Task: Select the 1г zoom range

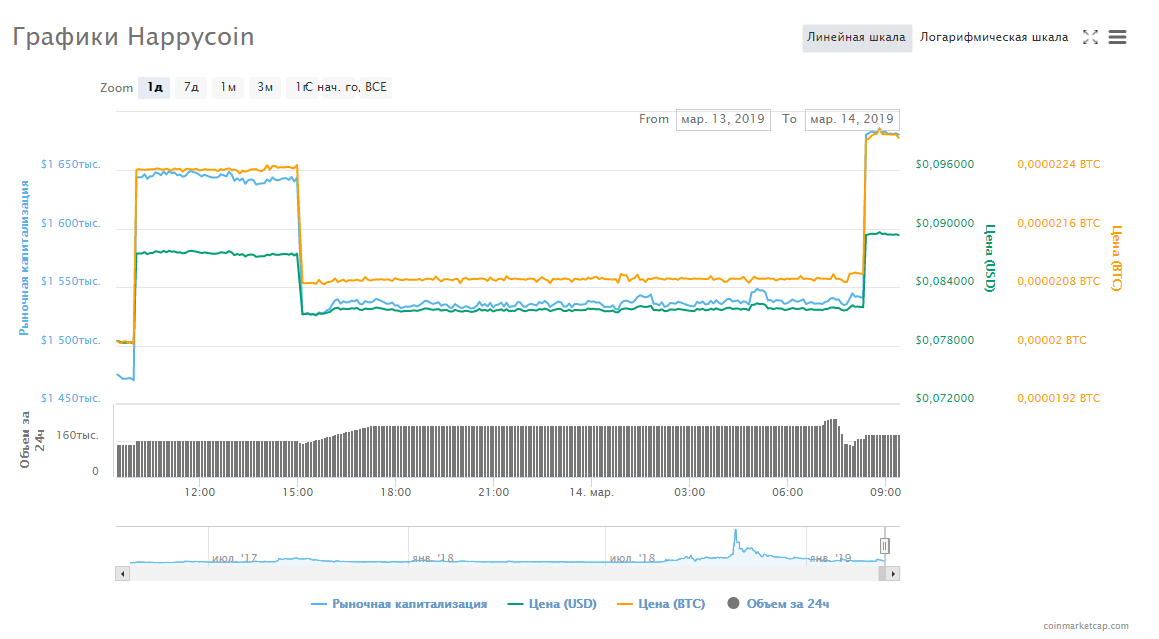Action: pos(300,87)
